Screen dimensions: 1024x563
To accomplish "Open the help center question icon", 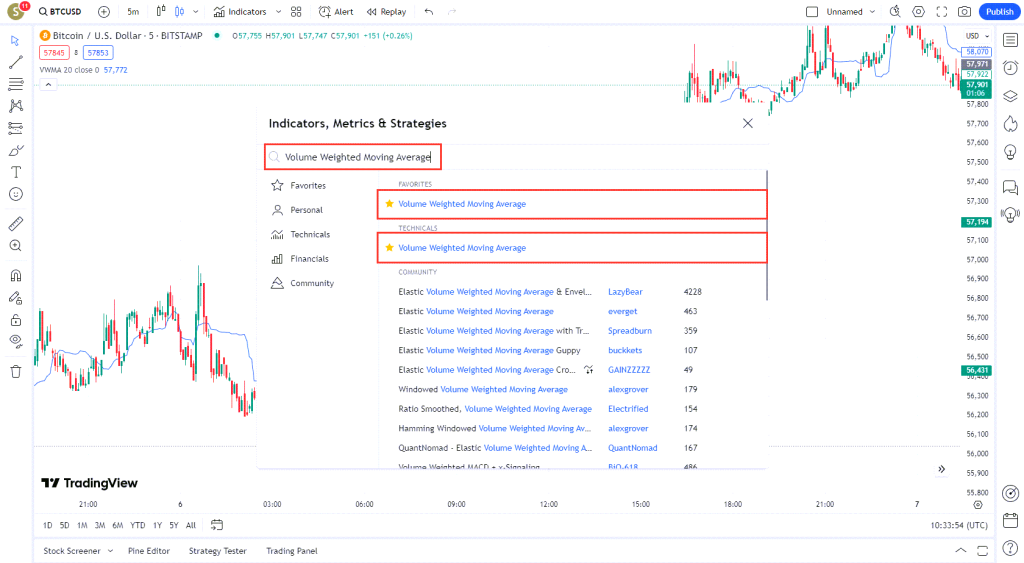I will coord(1010,550).
